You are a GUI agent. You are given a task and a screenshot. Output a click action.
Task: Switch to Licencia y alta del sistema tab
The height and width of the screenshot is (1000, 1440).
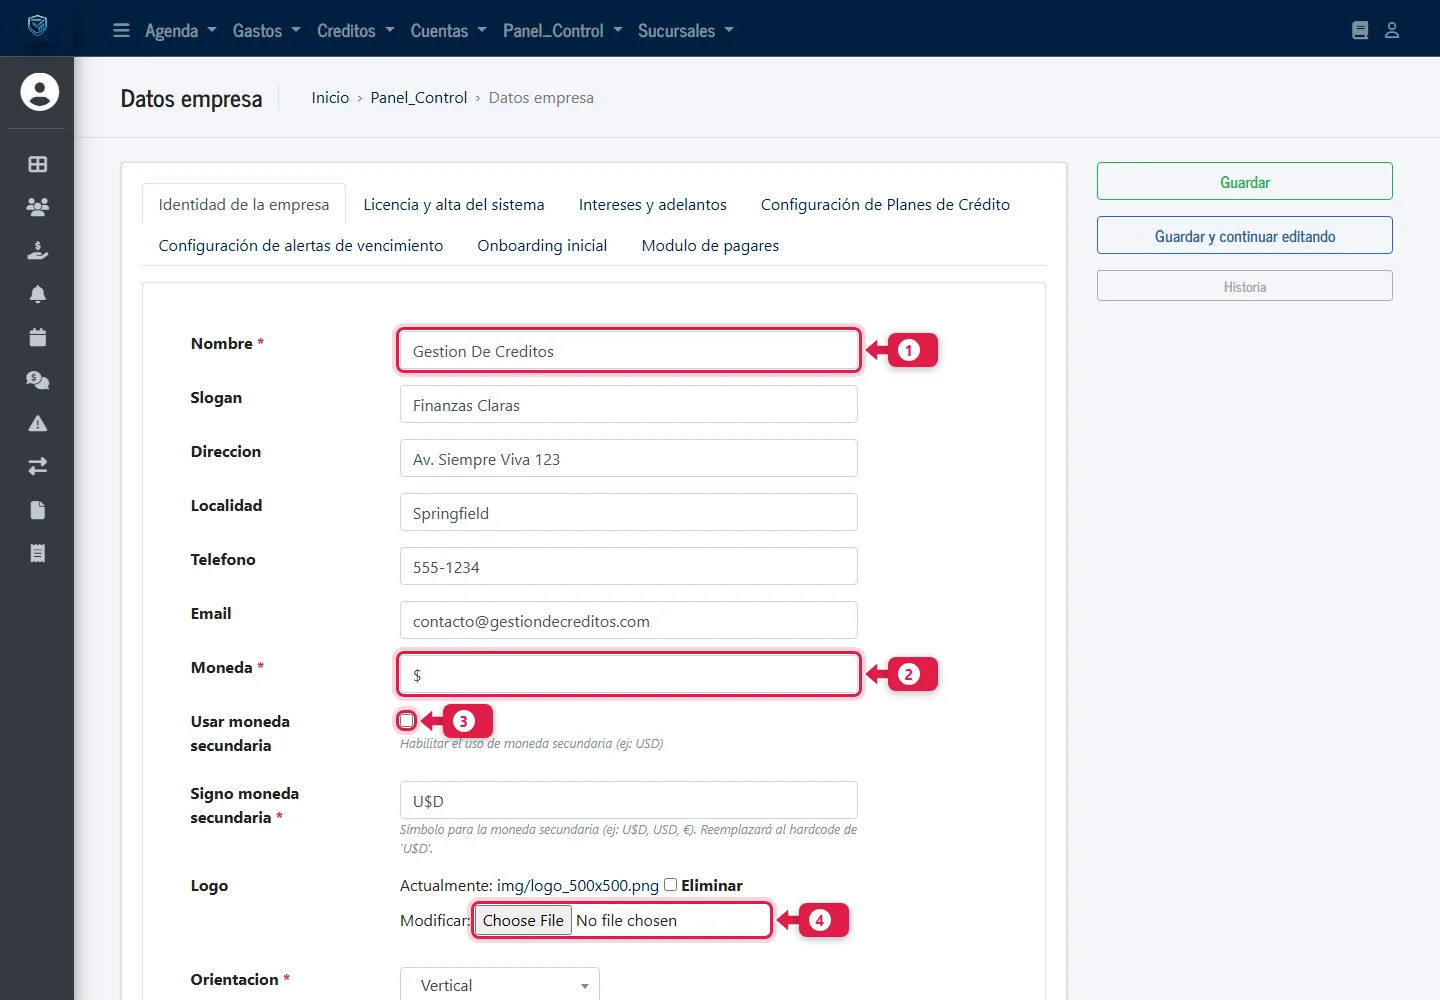(x=454, y=204)
